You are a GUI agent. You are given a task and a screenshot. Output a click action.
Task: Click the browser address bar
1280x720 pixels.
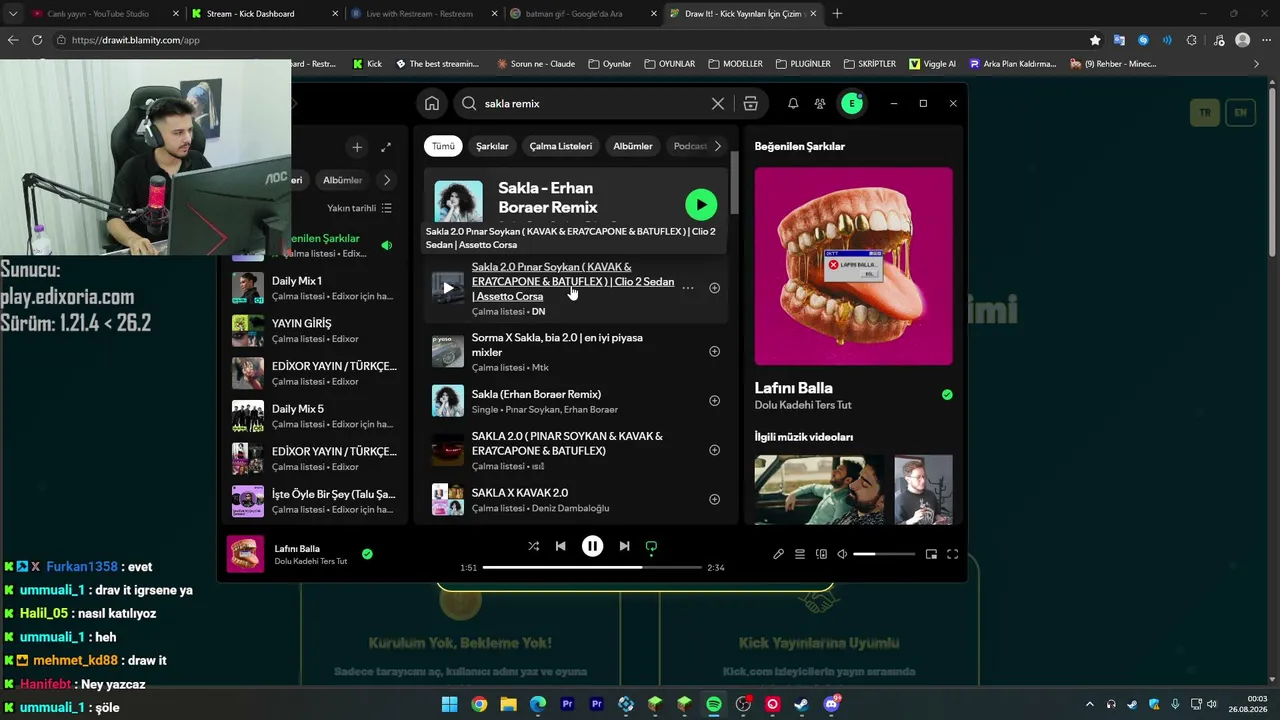click(x=570, y=40)
